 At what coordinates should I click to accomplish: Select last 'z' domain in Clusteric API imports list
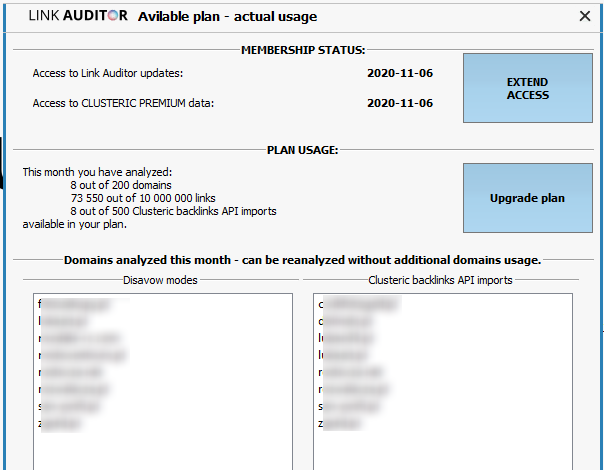click(339, 424)
